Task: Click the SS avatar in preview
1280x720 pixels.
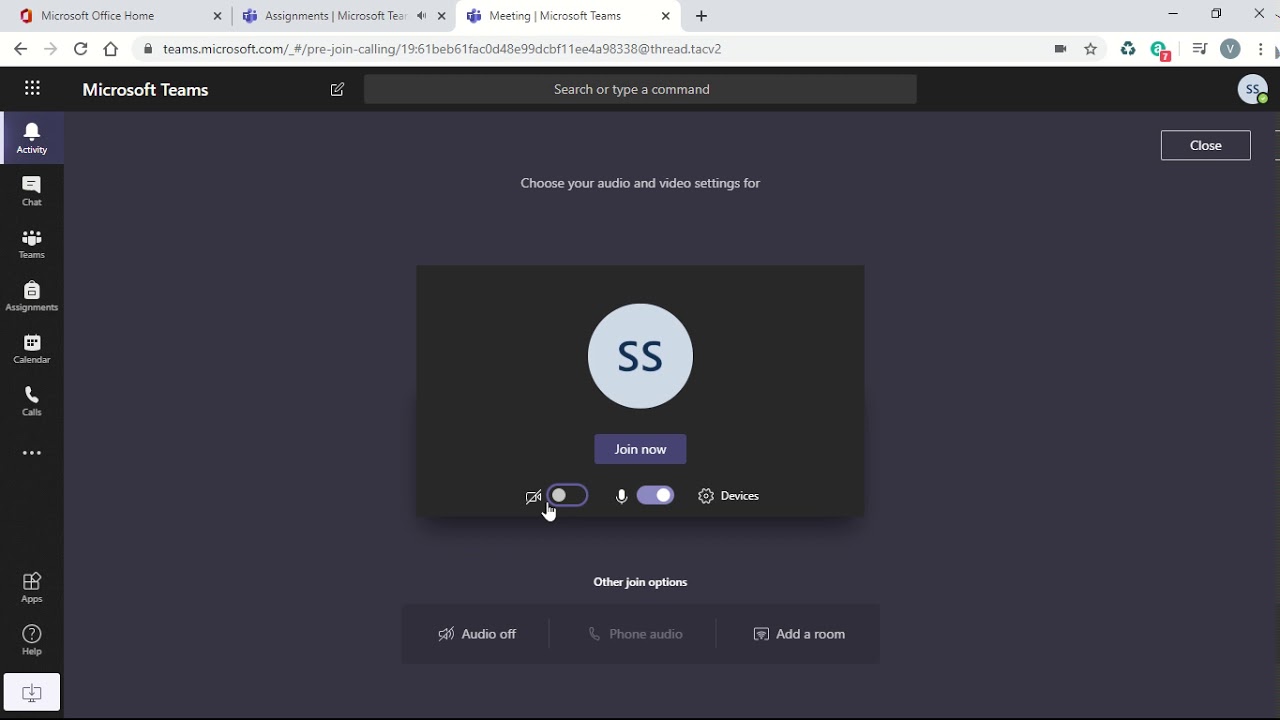Action: (x=640, y=356)
